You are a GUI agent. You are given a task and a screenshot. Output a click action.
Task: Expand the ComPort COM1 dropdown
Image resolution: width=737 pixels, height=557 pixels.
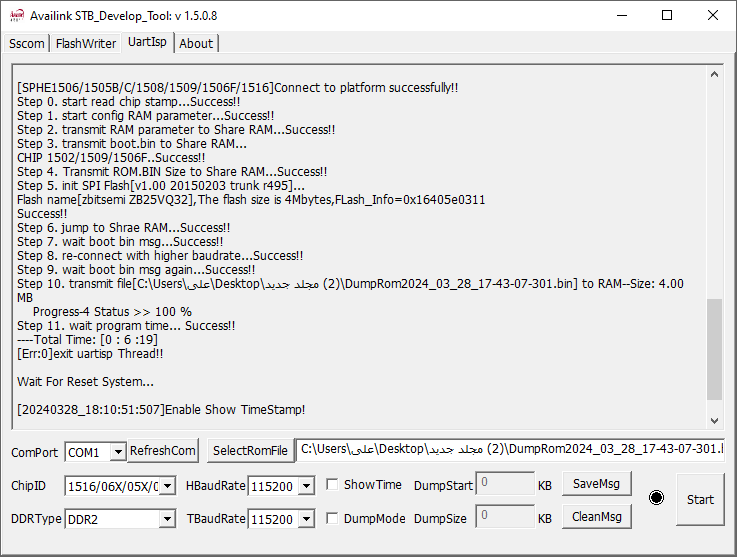(x=118, y=452)
